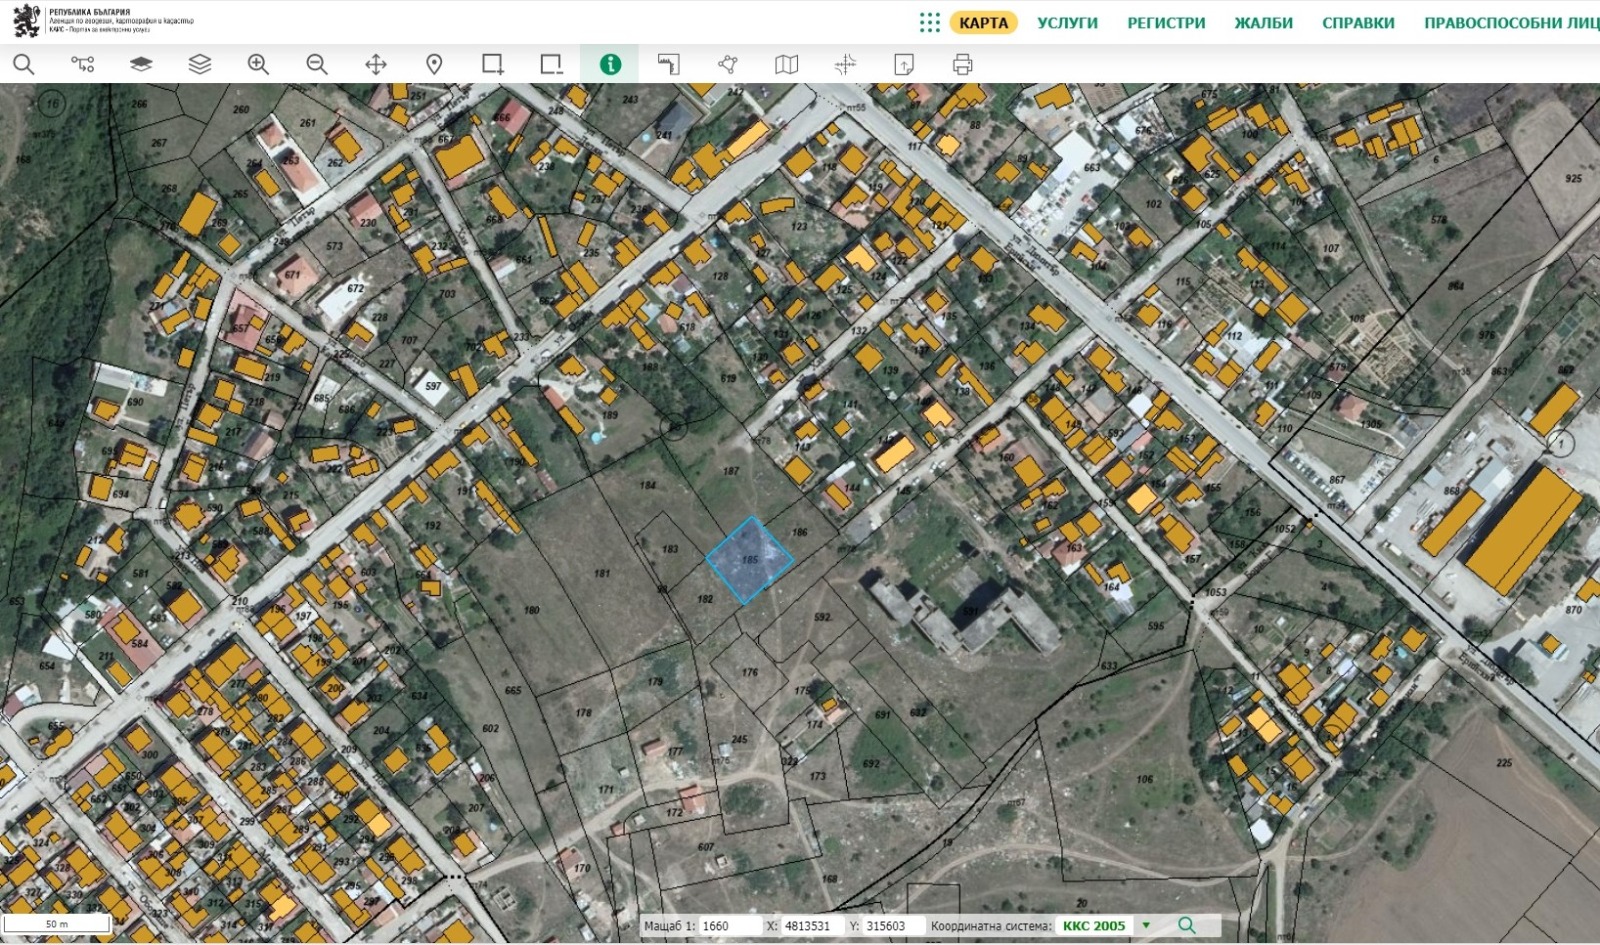Screen dimensions: 1600x945
Task: Switch to the РЕГИСТРИ tab
Action: coord(1166,23)
